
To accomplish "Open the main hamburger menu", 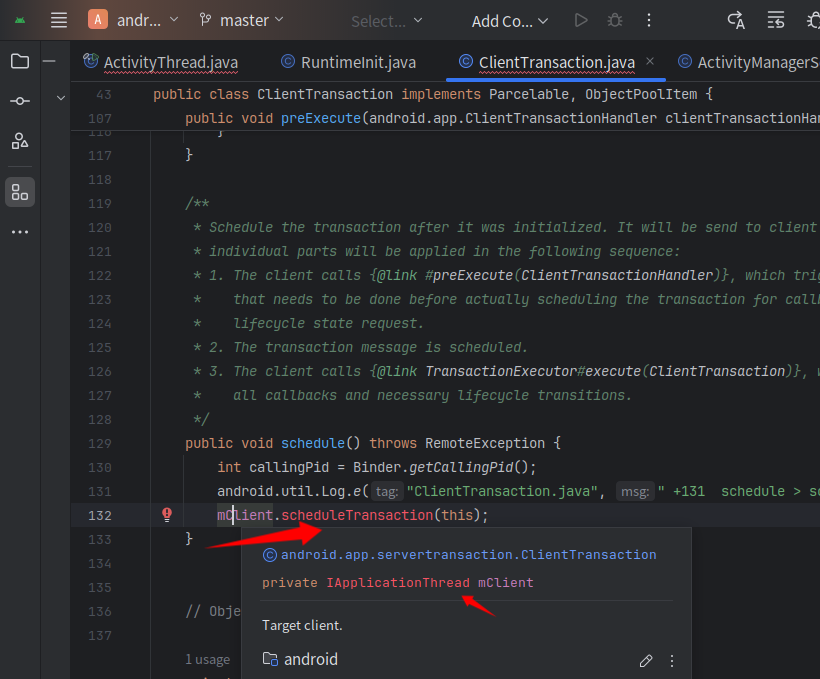I will click(58, 20).
